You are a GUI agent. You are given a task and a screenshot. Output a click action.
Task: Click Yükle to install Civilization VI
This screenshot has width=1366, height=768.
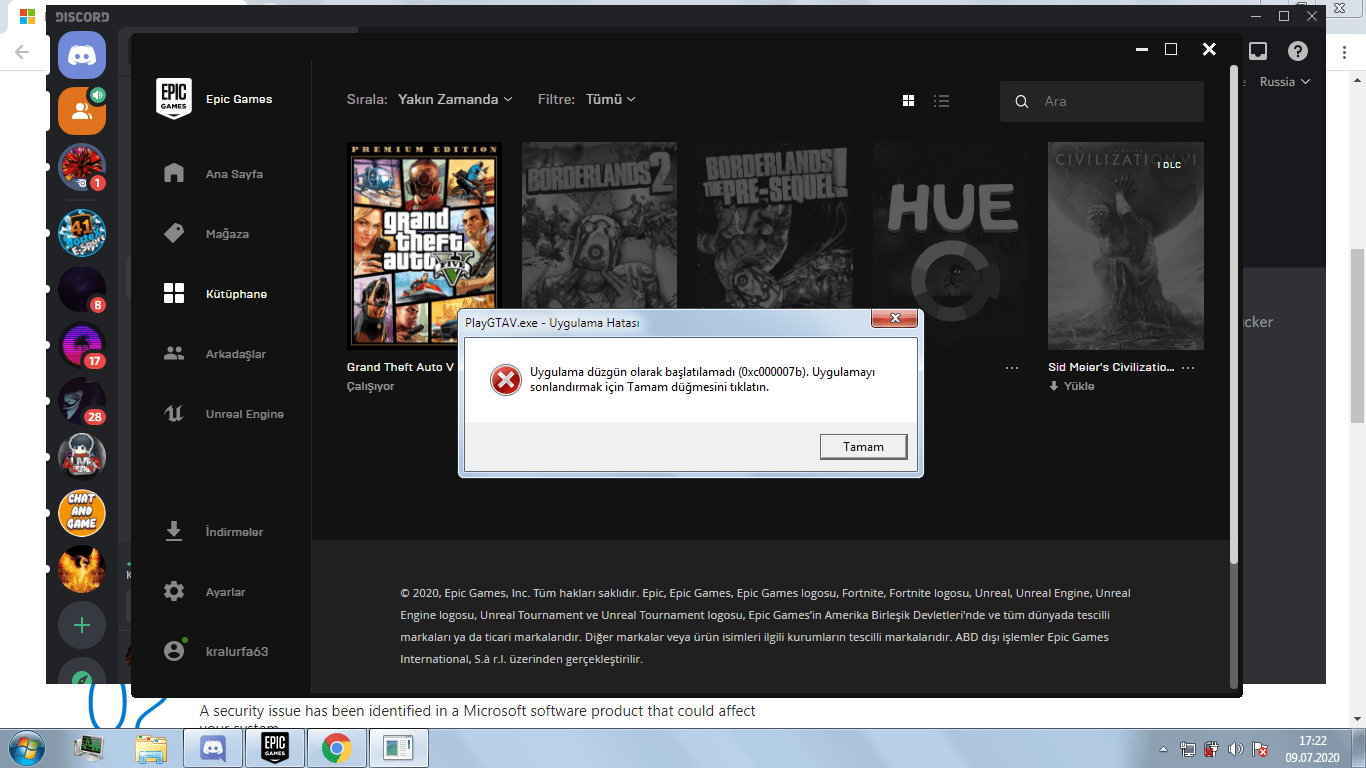point(1072,386)
